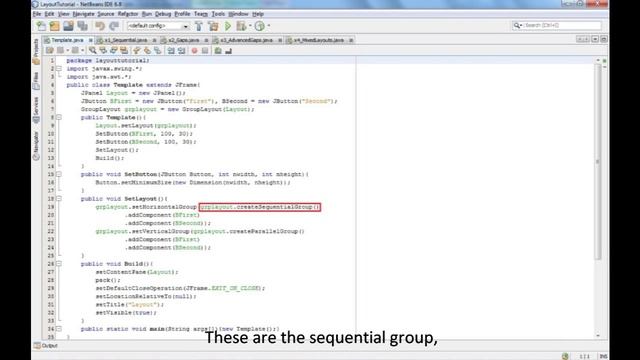Image resolution: width=640 pixels, height=360 pixels.
Task: Click the Save All toolbar icon
Action: click(x=82, y=26)
